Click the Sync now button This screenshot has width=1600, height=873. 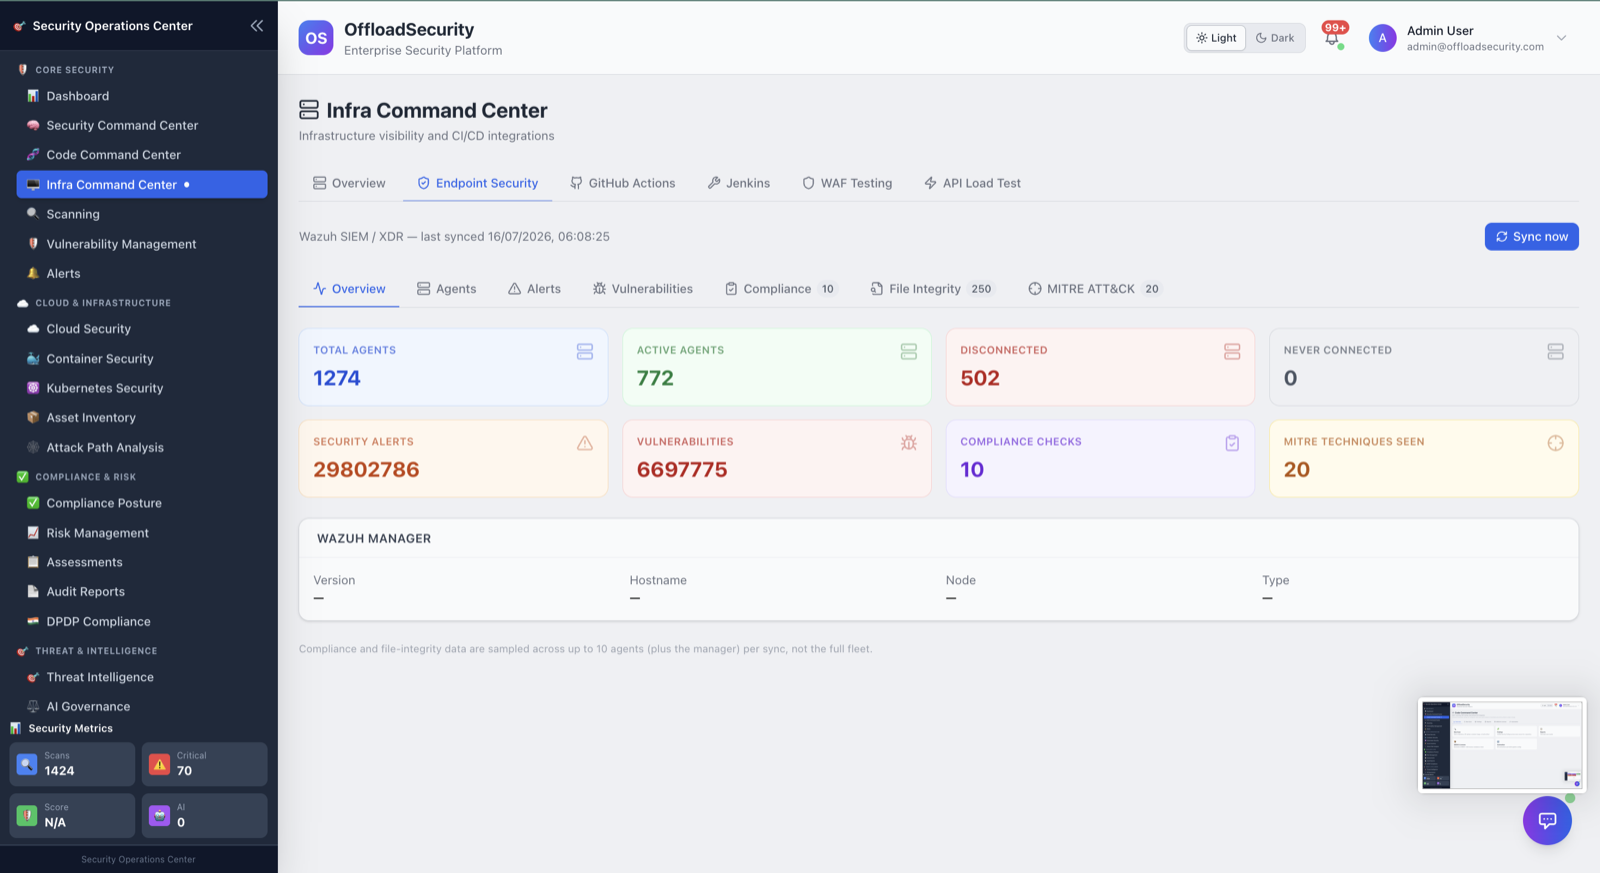[1531, 237]
